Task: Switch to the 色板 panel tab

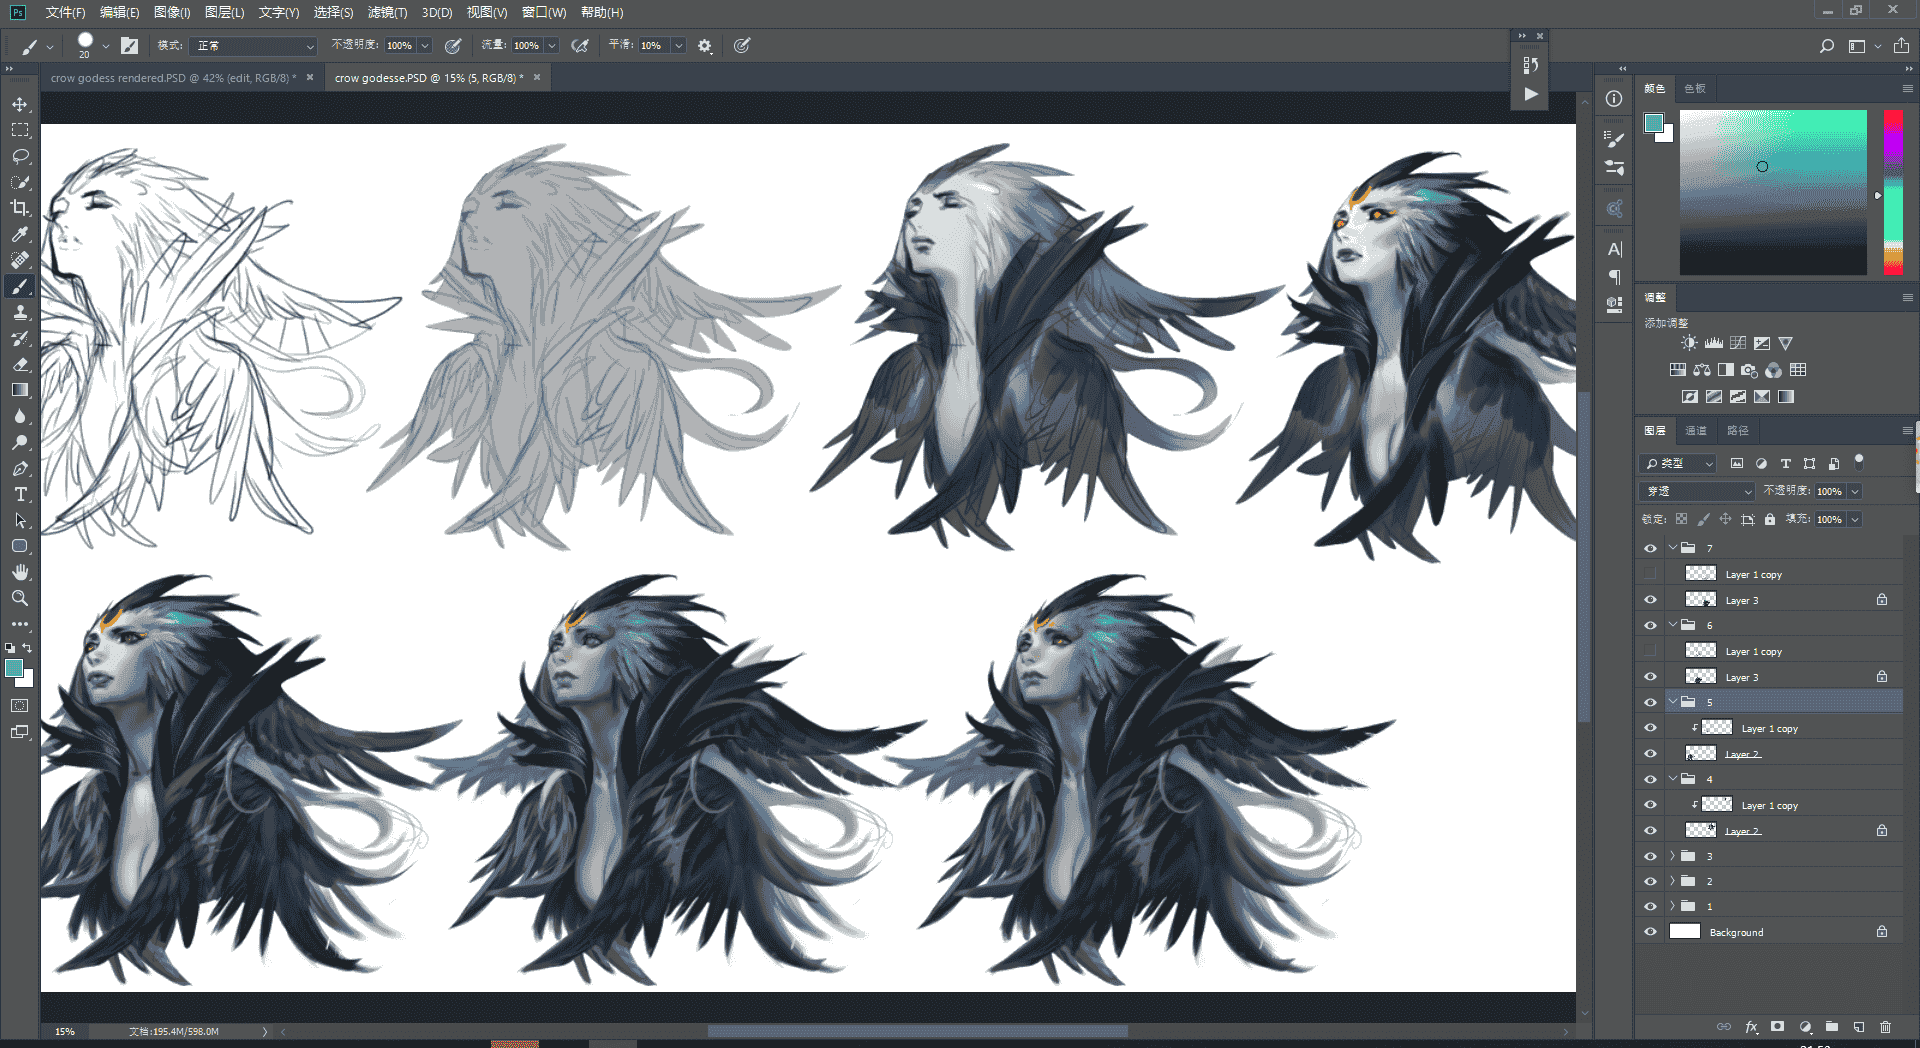Action: (1695, 88)
